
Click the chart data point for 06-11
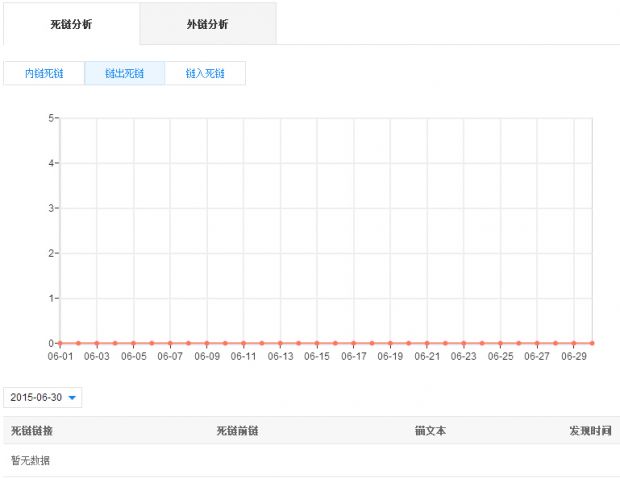tap(244, 343)
